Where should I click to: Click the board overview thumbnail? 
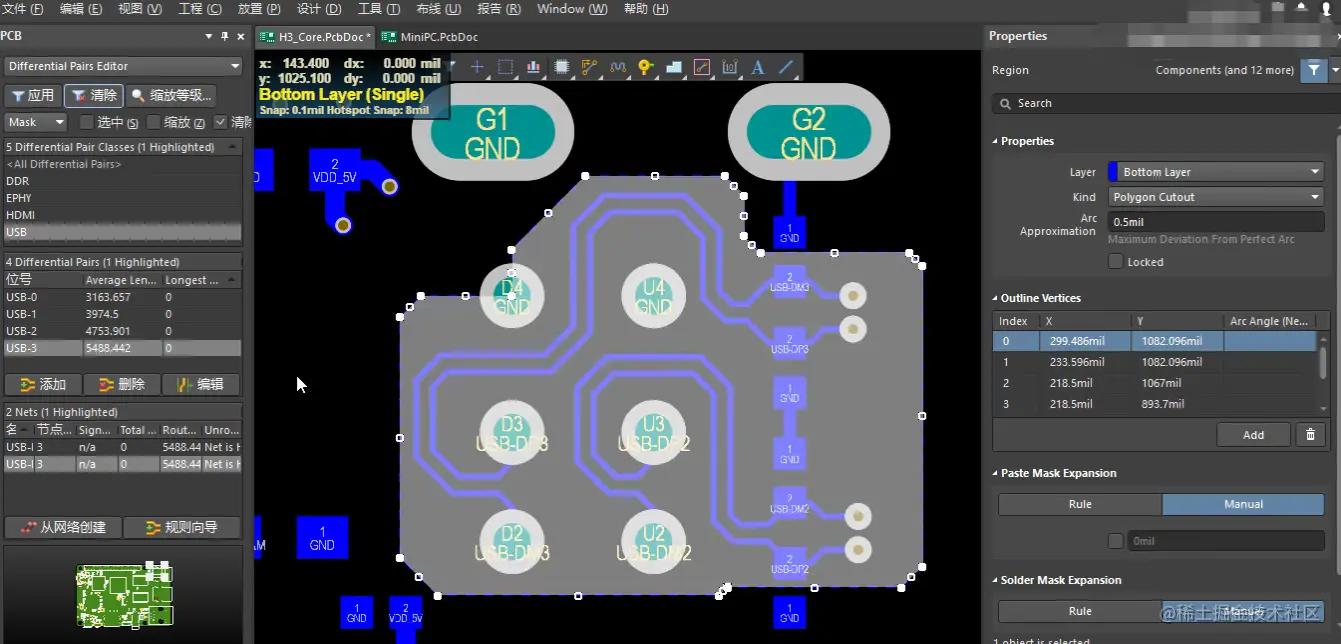[x=125, y=596]
